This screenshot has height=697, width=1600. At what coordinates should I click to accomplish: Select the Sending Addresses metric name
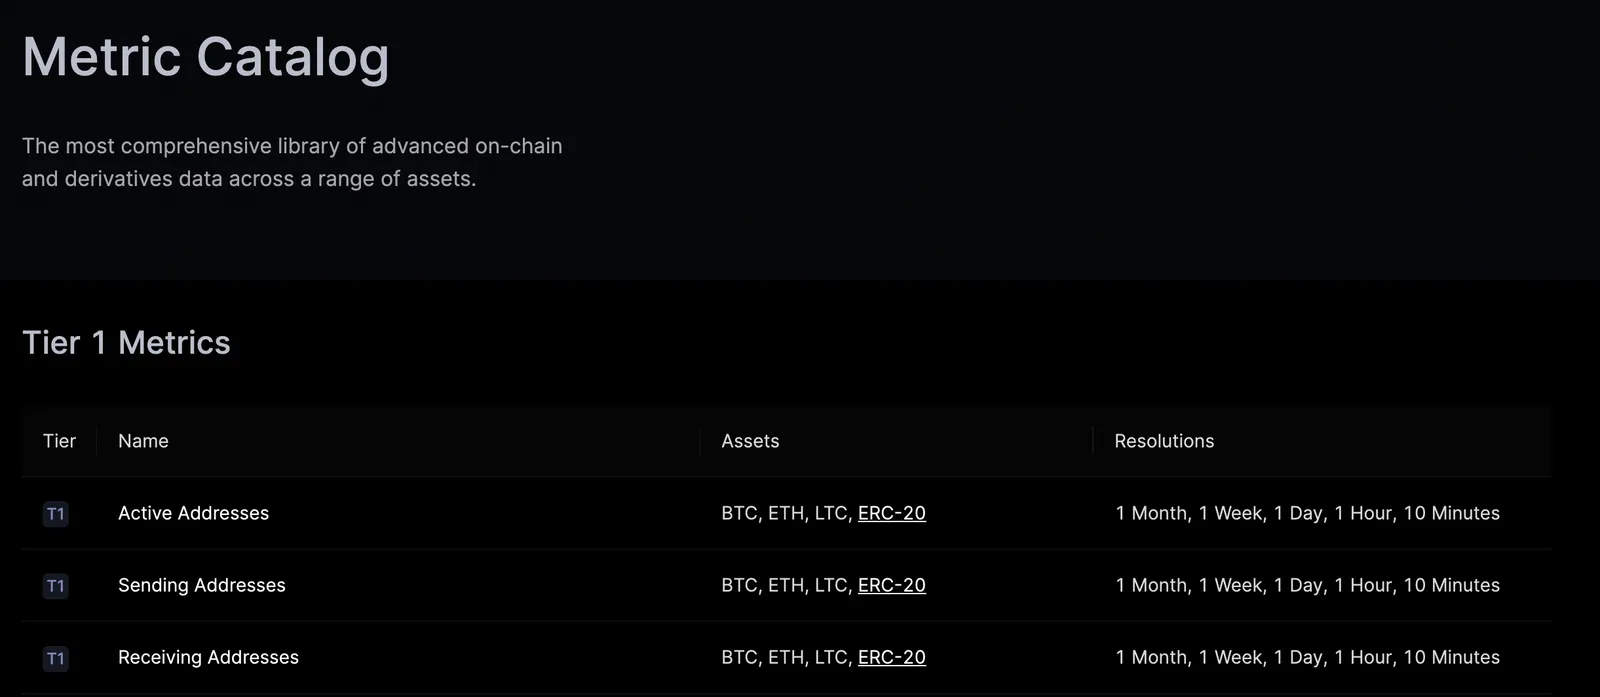(202, 585)
